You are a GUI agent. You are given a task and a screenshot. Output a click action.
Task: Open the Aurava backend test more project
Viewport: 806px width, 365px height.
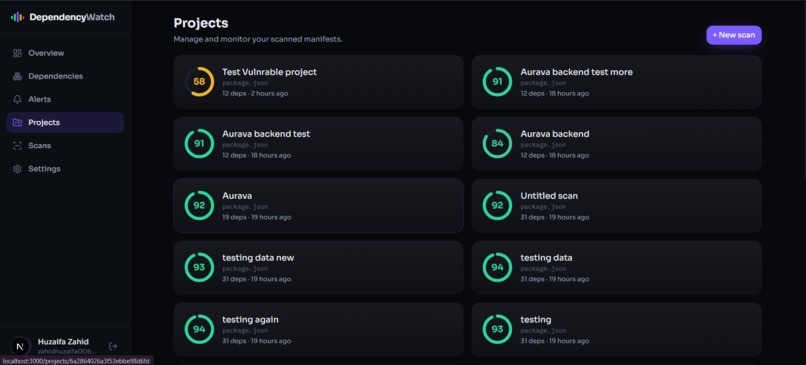tap(616, 82)
